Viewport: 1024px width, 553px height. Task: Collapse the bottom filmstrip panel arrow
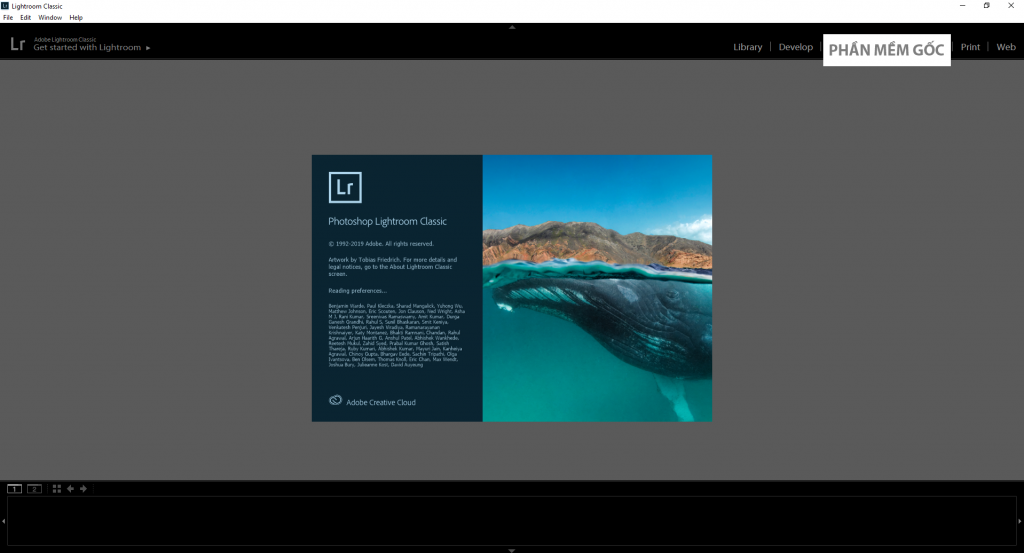512,550
